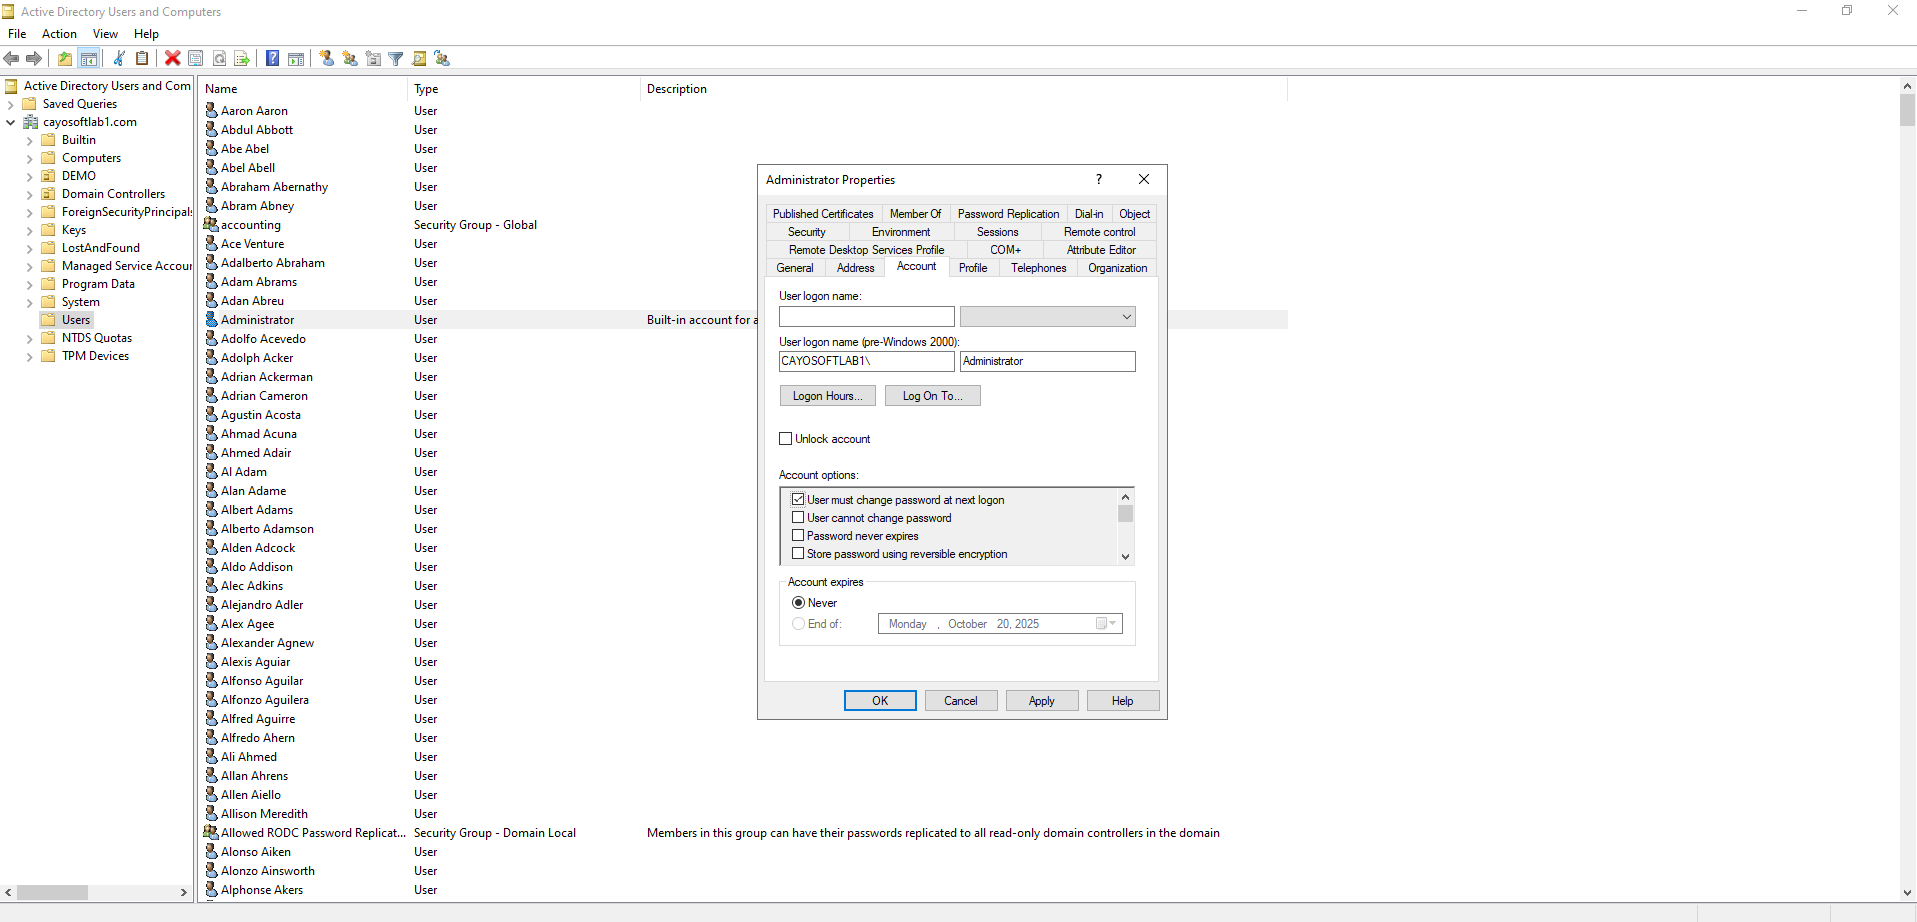Expand the Domain Controllers tree node
Image resolution: width=1917 pixels, height=922 pixels.
click(x=29, y=195)
